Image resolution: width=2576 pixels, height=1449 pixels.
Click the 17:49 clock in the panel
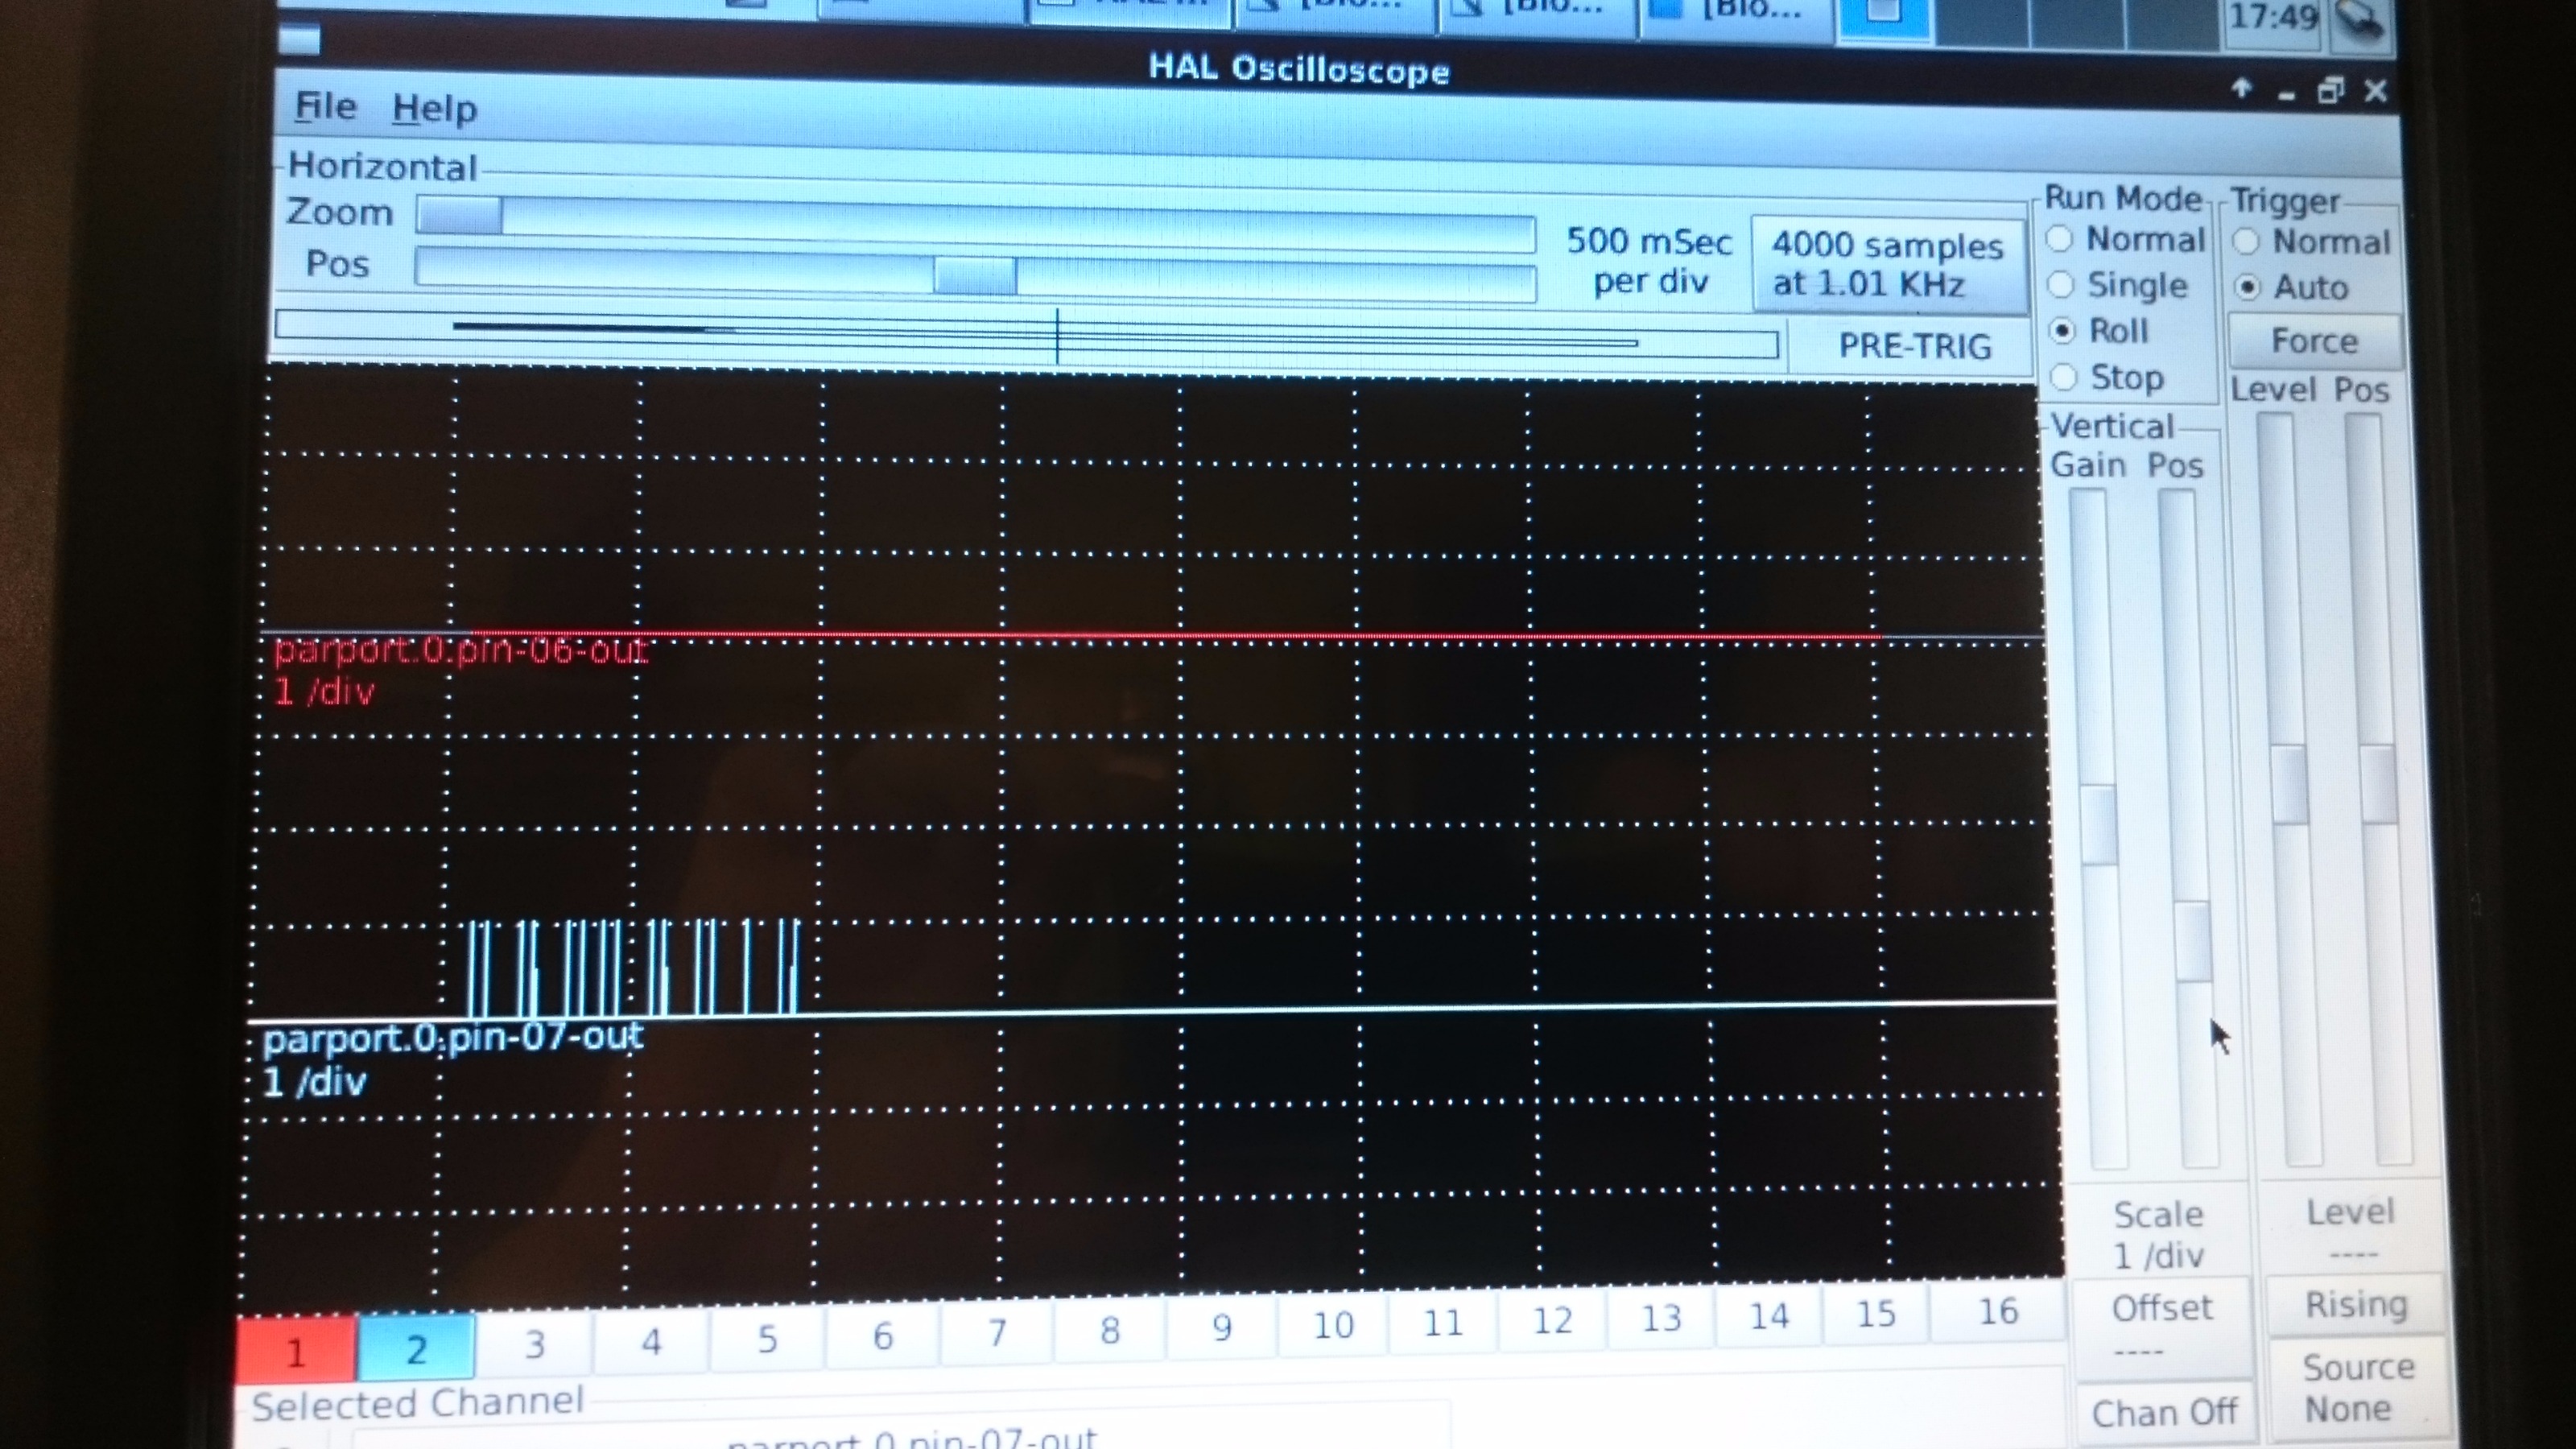2273,17
